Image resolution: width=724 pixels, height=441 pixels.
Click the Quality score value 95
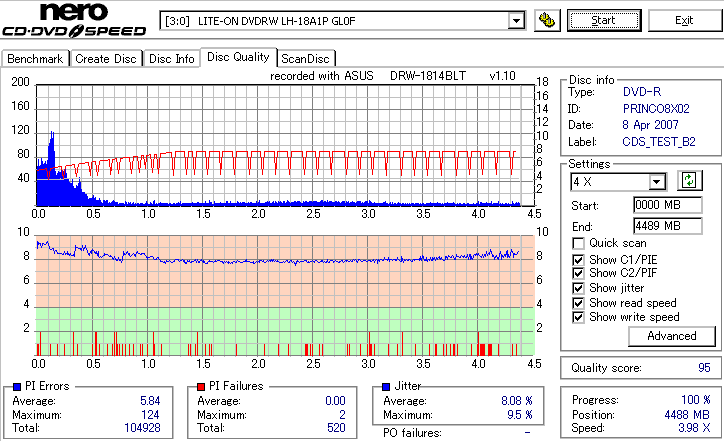click(x=704, y=368)
